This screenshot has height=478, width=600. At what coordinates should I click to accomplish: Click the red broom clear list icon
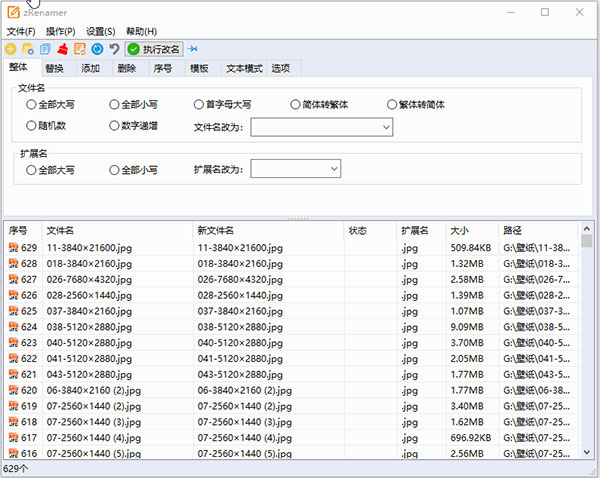62,49
